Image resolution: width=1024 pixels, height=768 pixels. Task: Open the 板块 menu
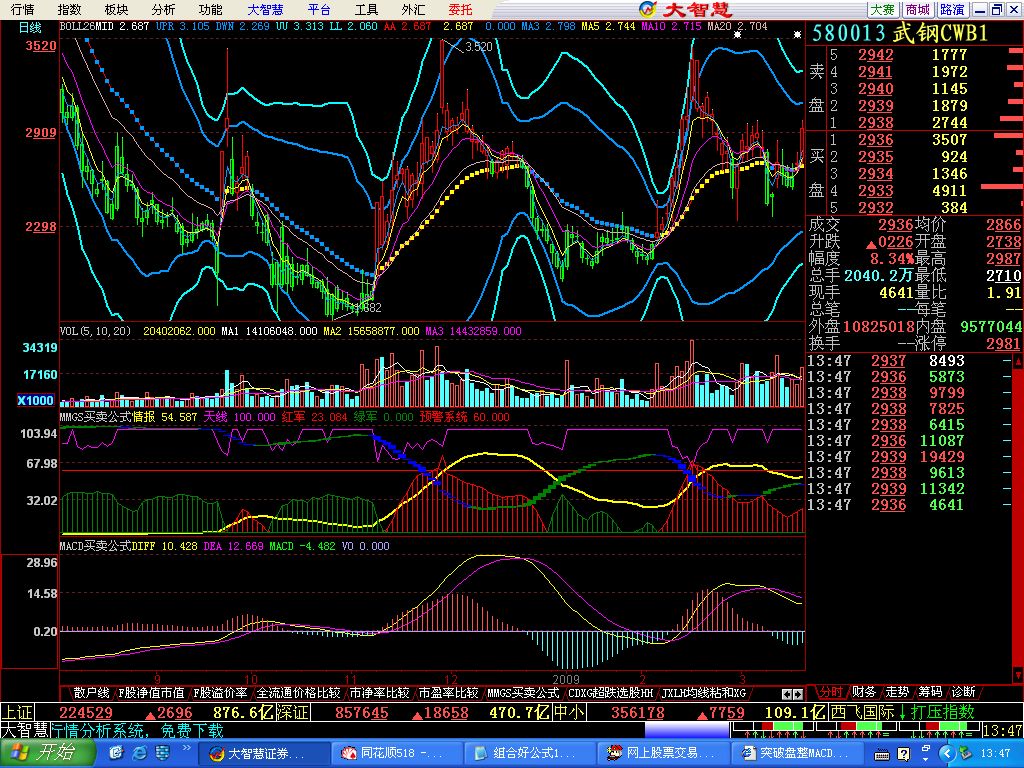pos(116,9)
